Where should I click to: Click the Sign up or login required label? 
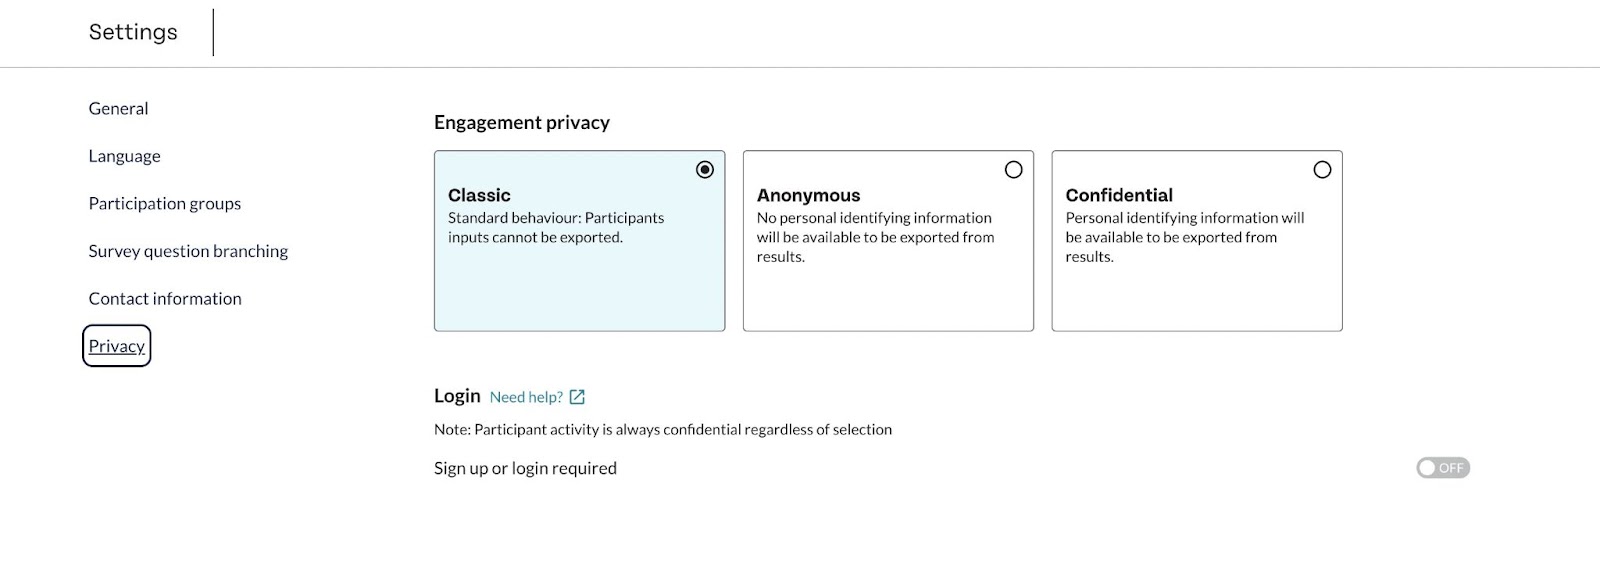point(525,468)
